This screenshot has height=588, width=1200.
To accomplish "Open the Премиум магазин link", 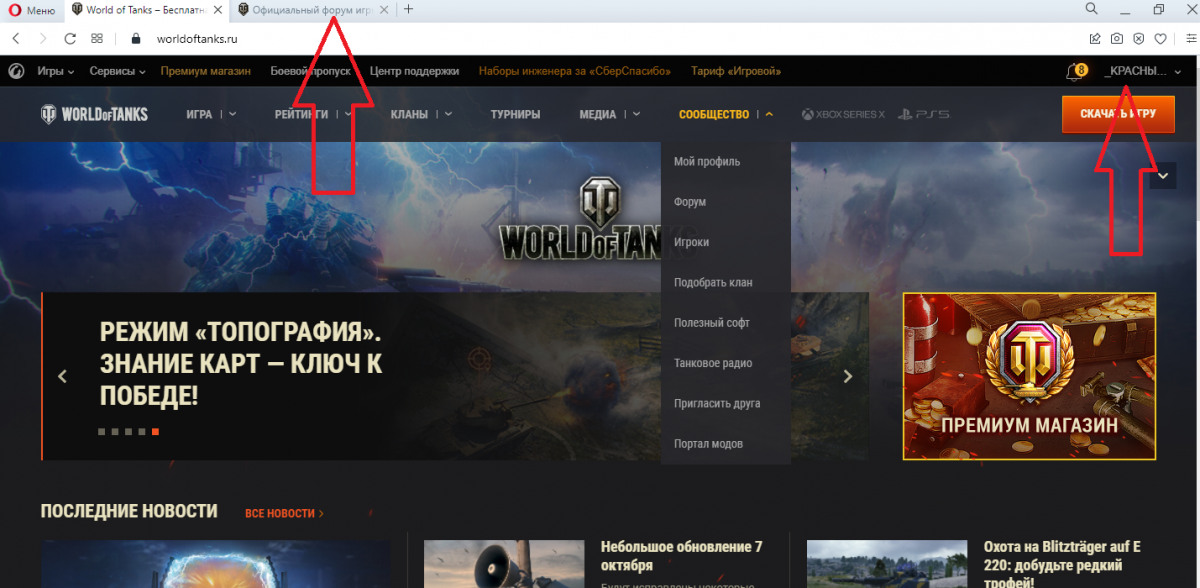I will click(205, 71).
